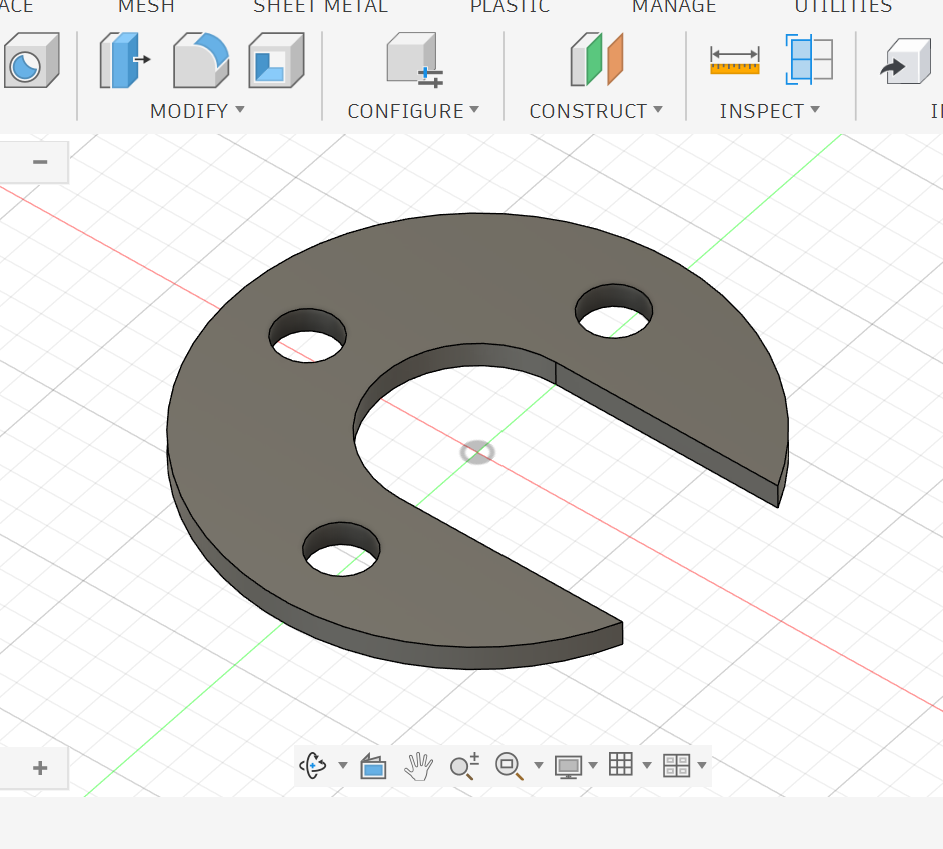Expand the Grid and Snaps arrow
This screenshot has width=943, height=849.
tap(647, 765)
